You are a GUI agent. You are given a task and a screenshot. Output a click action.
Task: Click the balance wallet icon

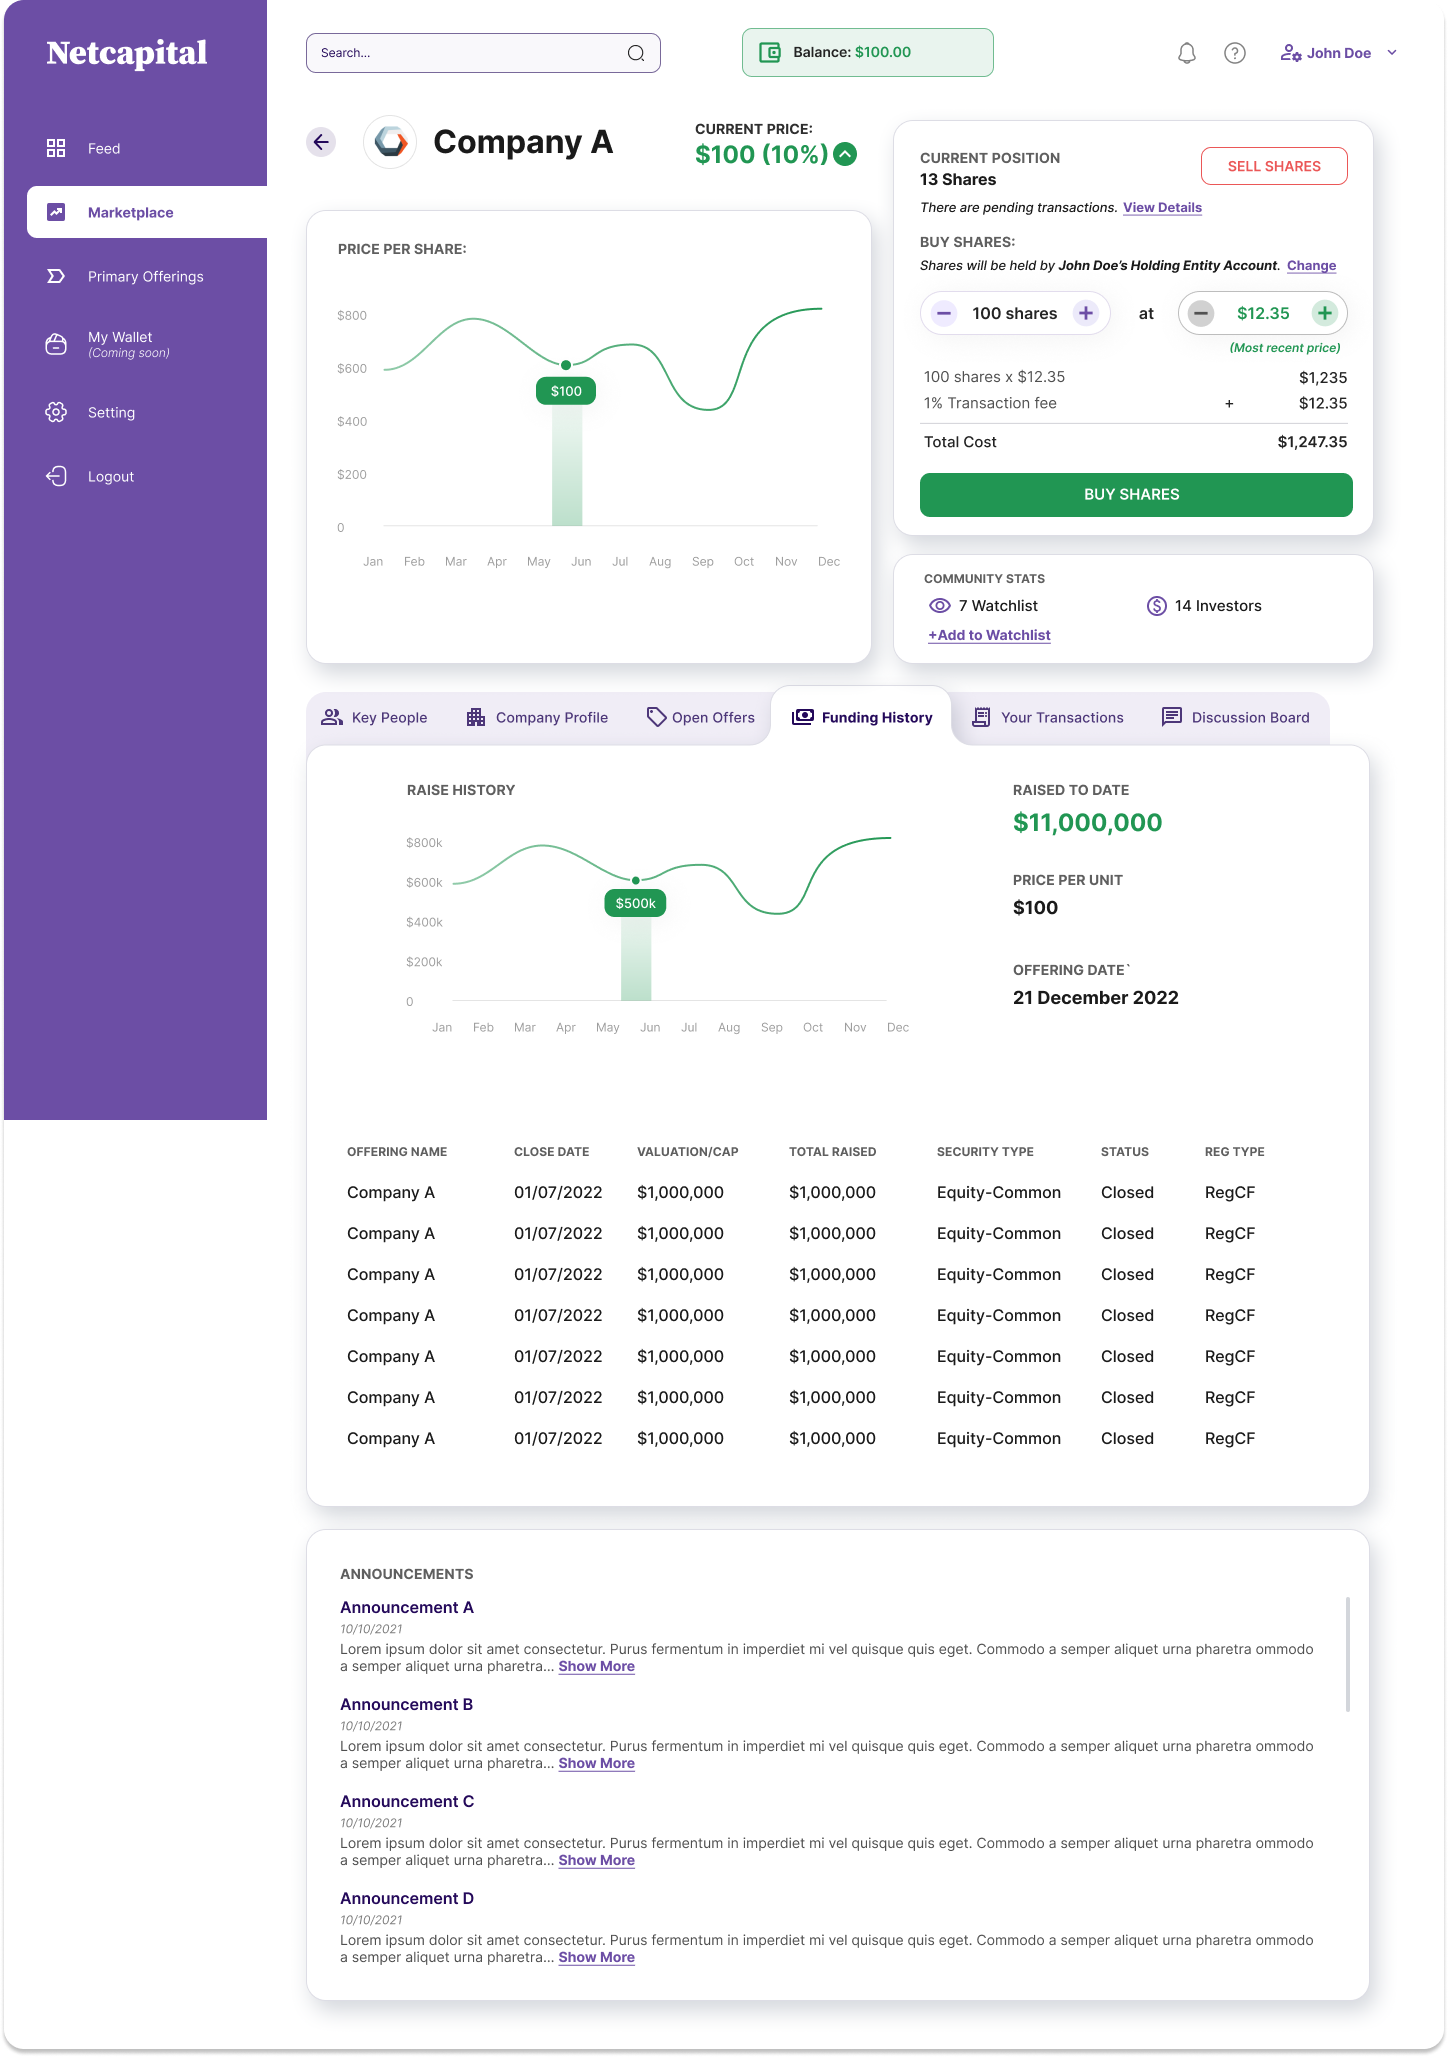pos(770,52)
